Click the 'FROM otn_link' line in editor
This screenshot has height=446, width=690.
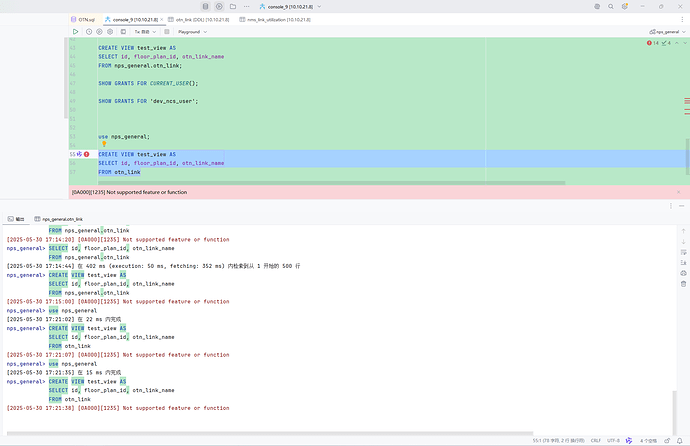click(x=119, y=172)
